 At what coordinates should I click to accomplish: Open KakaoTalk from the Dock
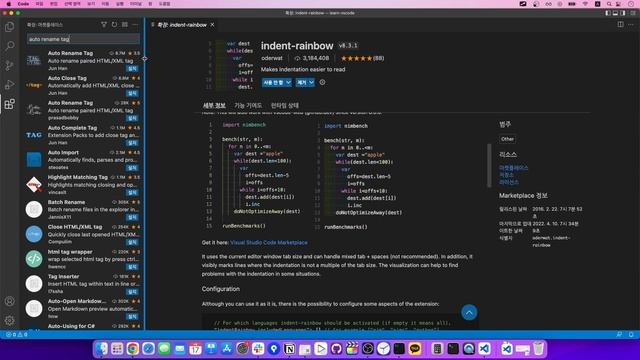coord(415,349)
